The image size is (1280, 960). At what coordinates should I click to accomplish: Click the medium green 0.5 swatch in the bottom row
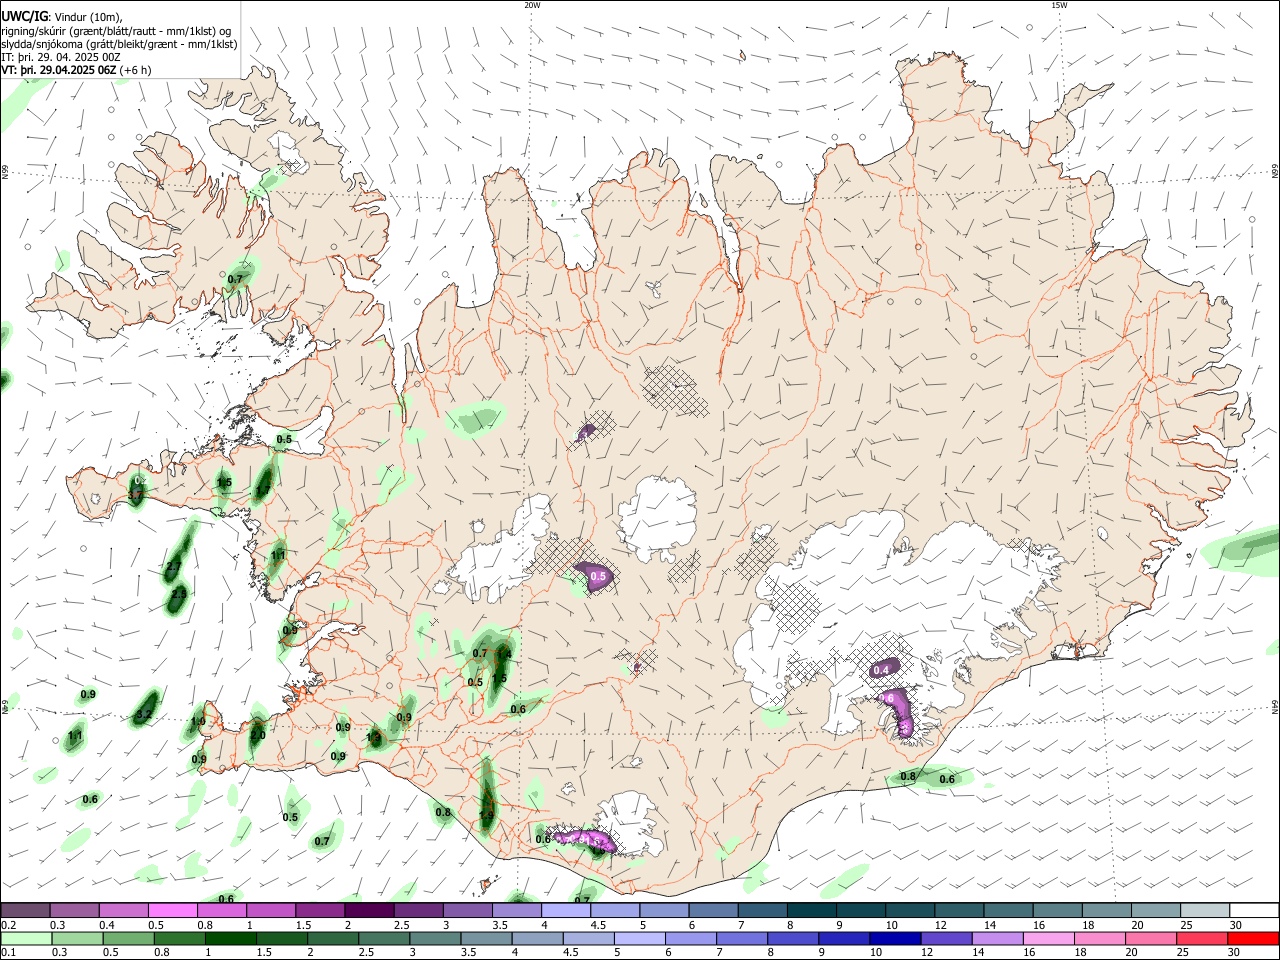click(128, 938)
